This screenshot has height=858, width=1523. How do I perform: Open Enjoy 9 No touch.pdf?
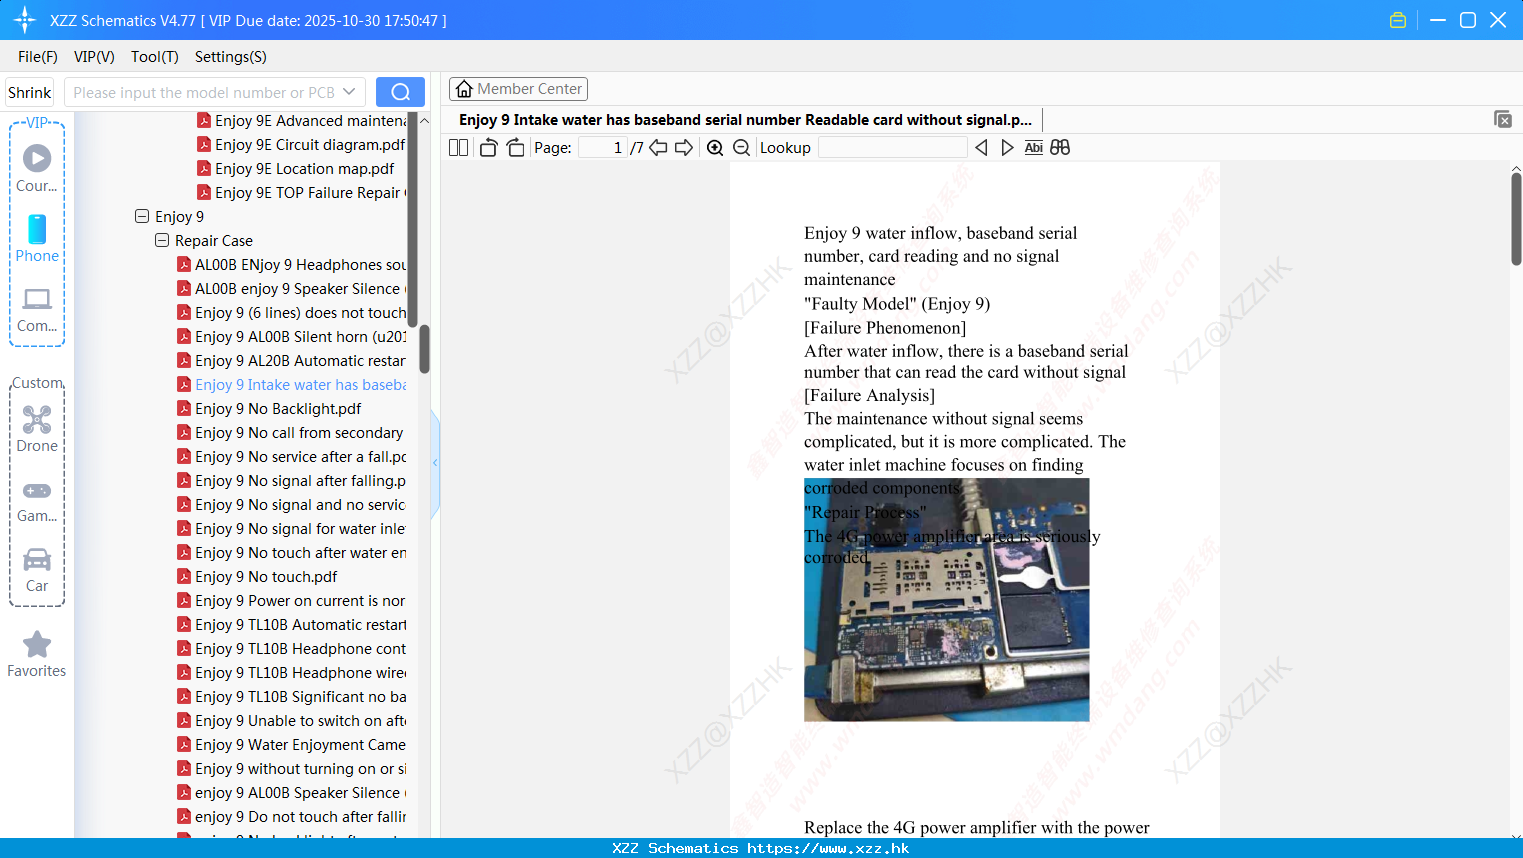tap(257, 576)
